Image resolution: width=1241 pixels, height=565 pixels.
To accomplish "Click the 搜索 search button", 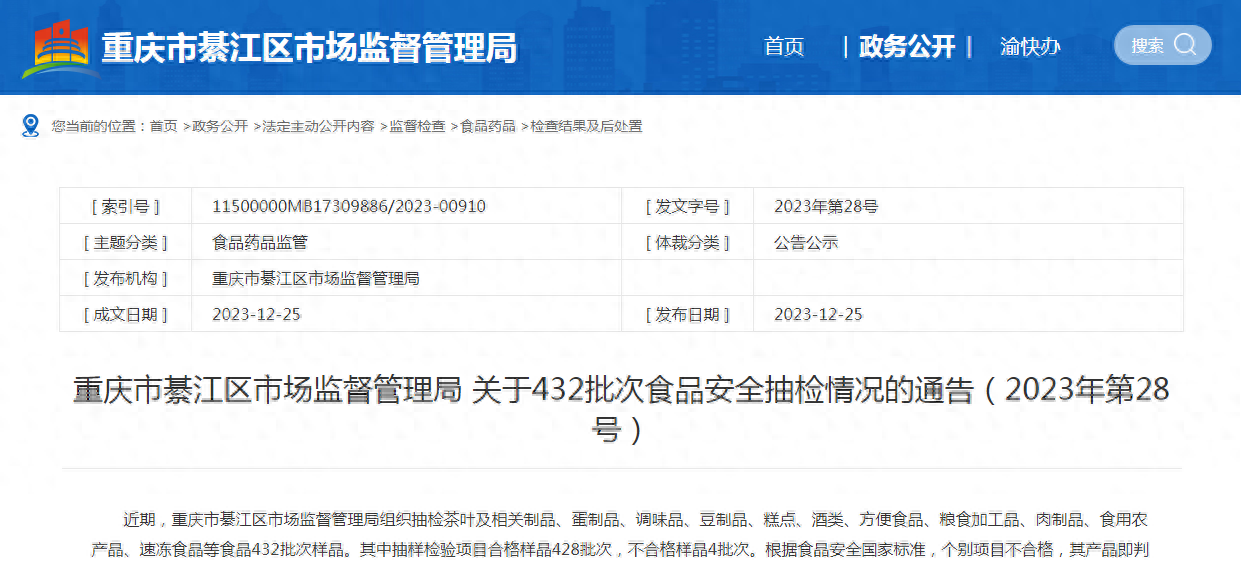I will pyautogui.click(x=1163, y=45).
